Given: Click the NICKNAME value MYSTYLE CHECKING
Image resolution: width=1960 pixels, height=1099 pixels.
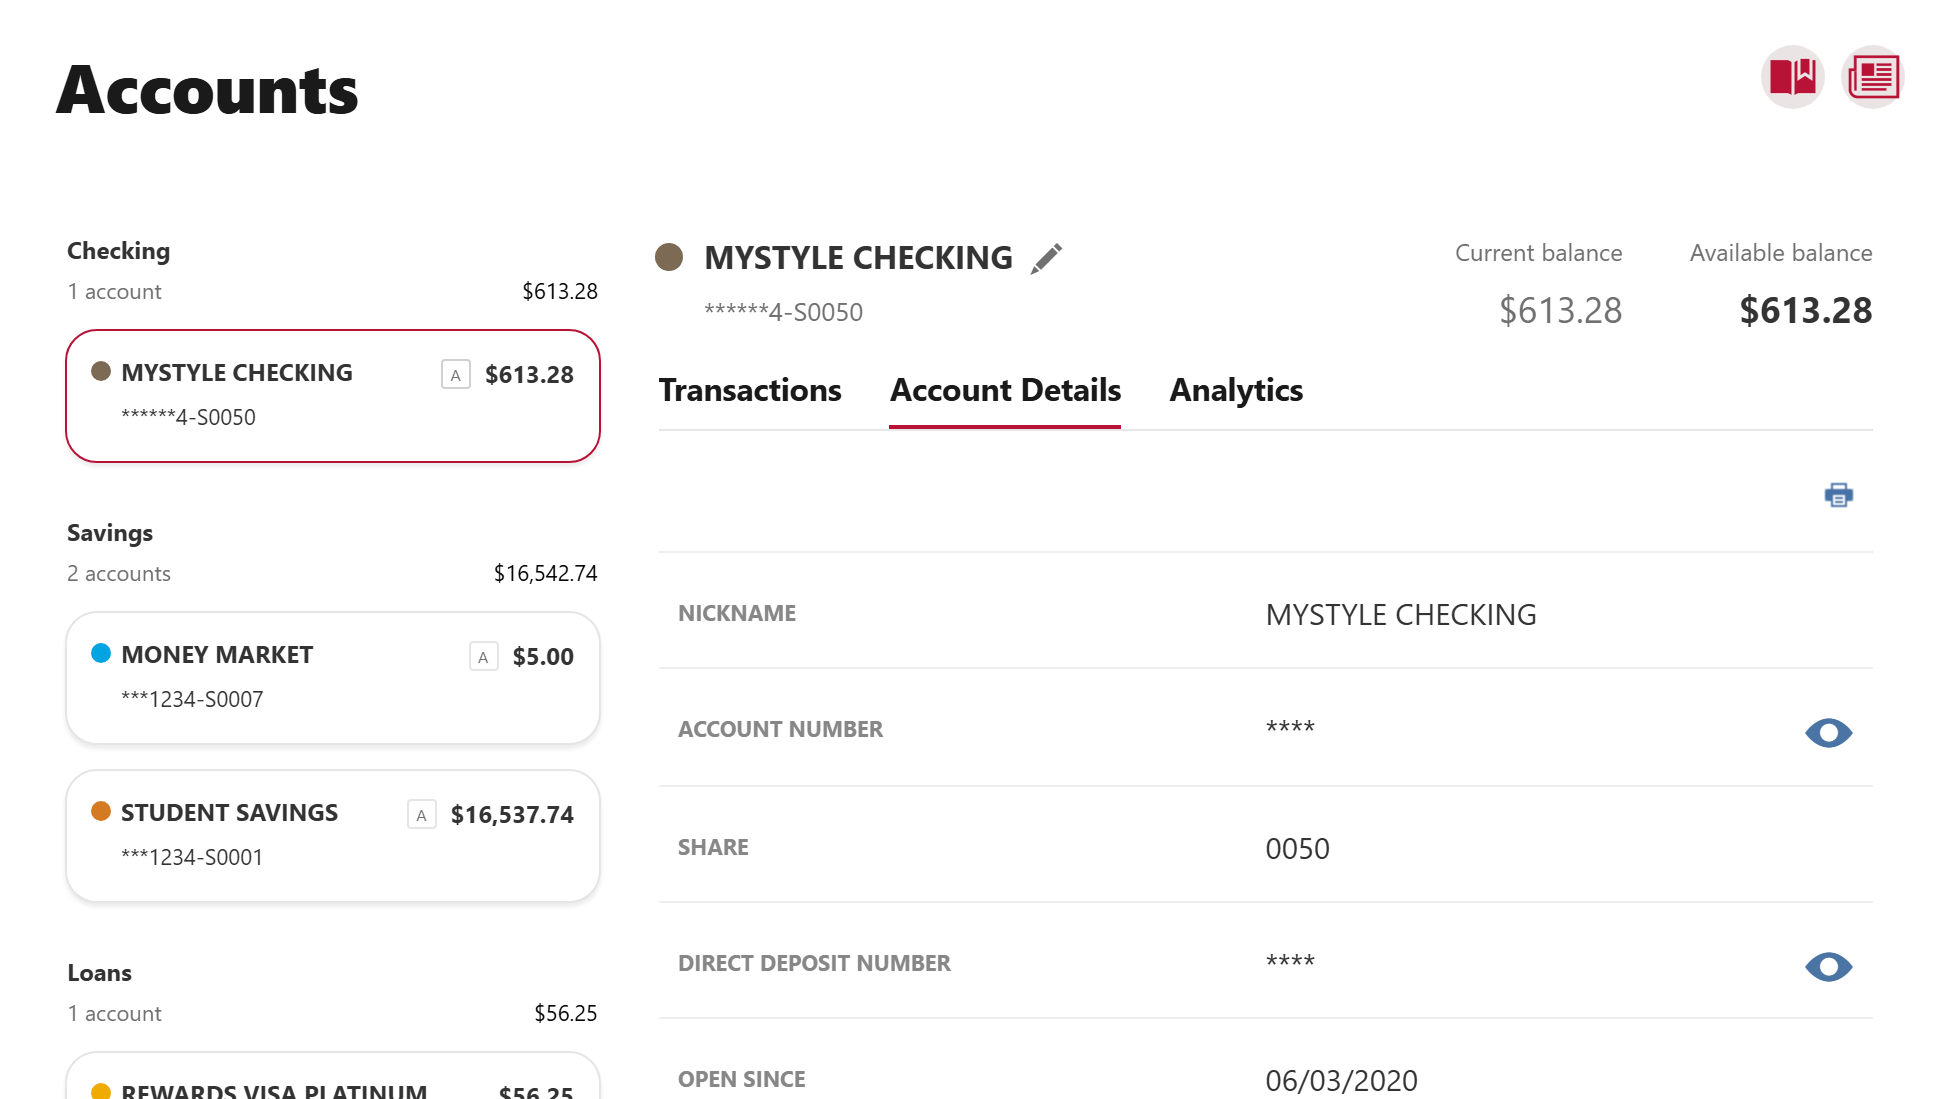Looking at the screenshot, I should pos(1401,614).
